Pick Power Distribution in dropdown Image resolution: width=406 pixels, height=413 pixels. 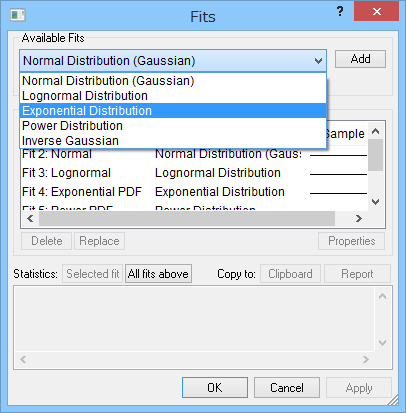(173, 126)
